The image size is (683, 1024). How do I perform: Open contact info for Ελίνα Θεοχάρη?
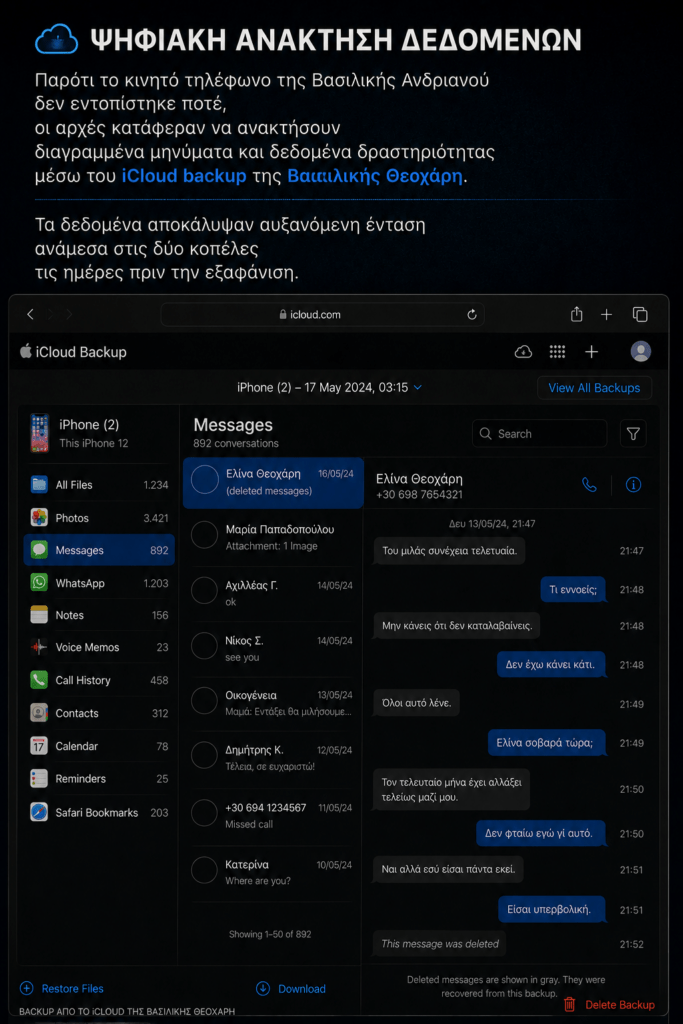(x=633, y=485)
